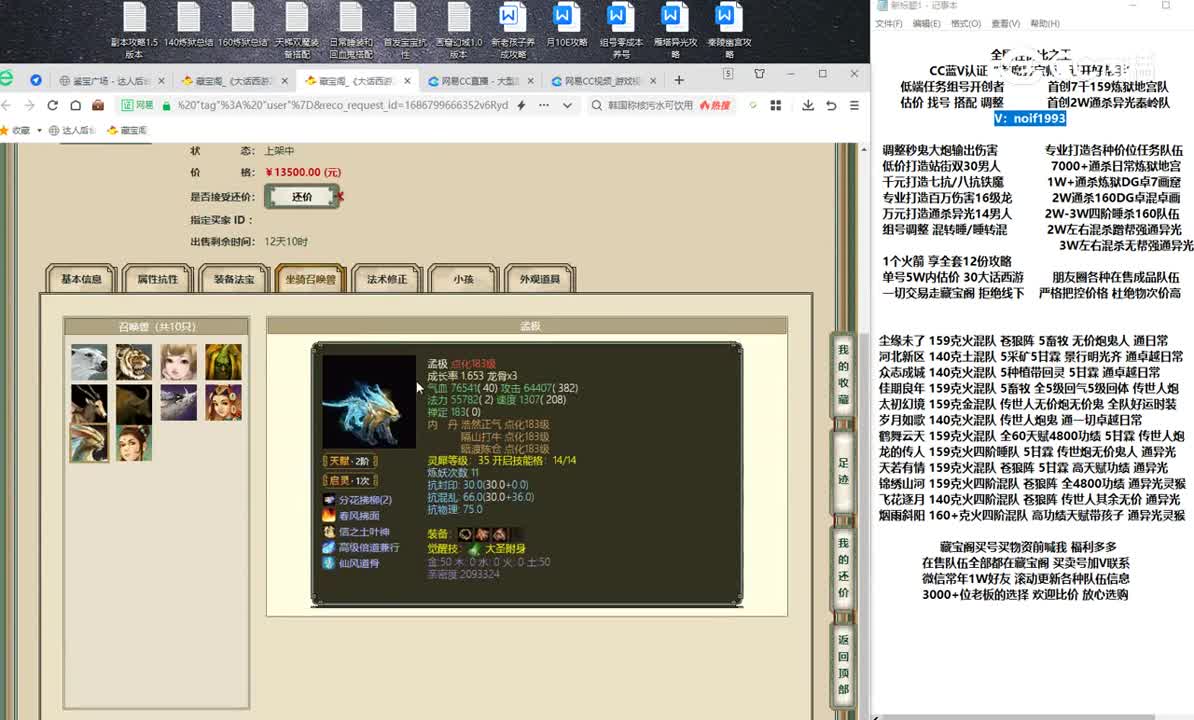Click the skin (shirt) icon in browser title bar
Screen dimensions: 1194x720
(759, 74)
